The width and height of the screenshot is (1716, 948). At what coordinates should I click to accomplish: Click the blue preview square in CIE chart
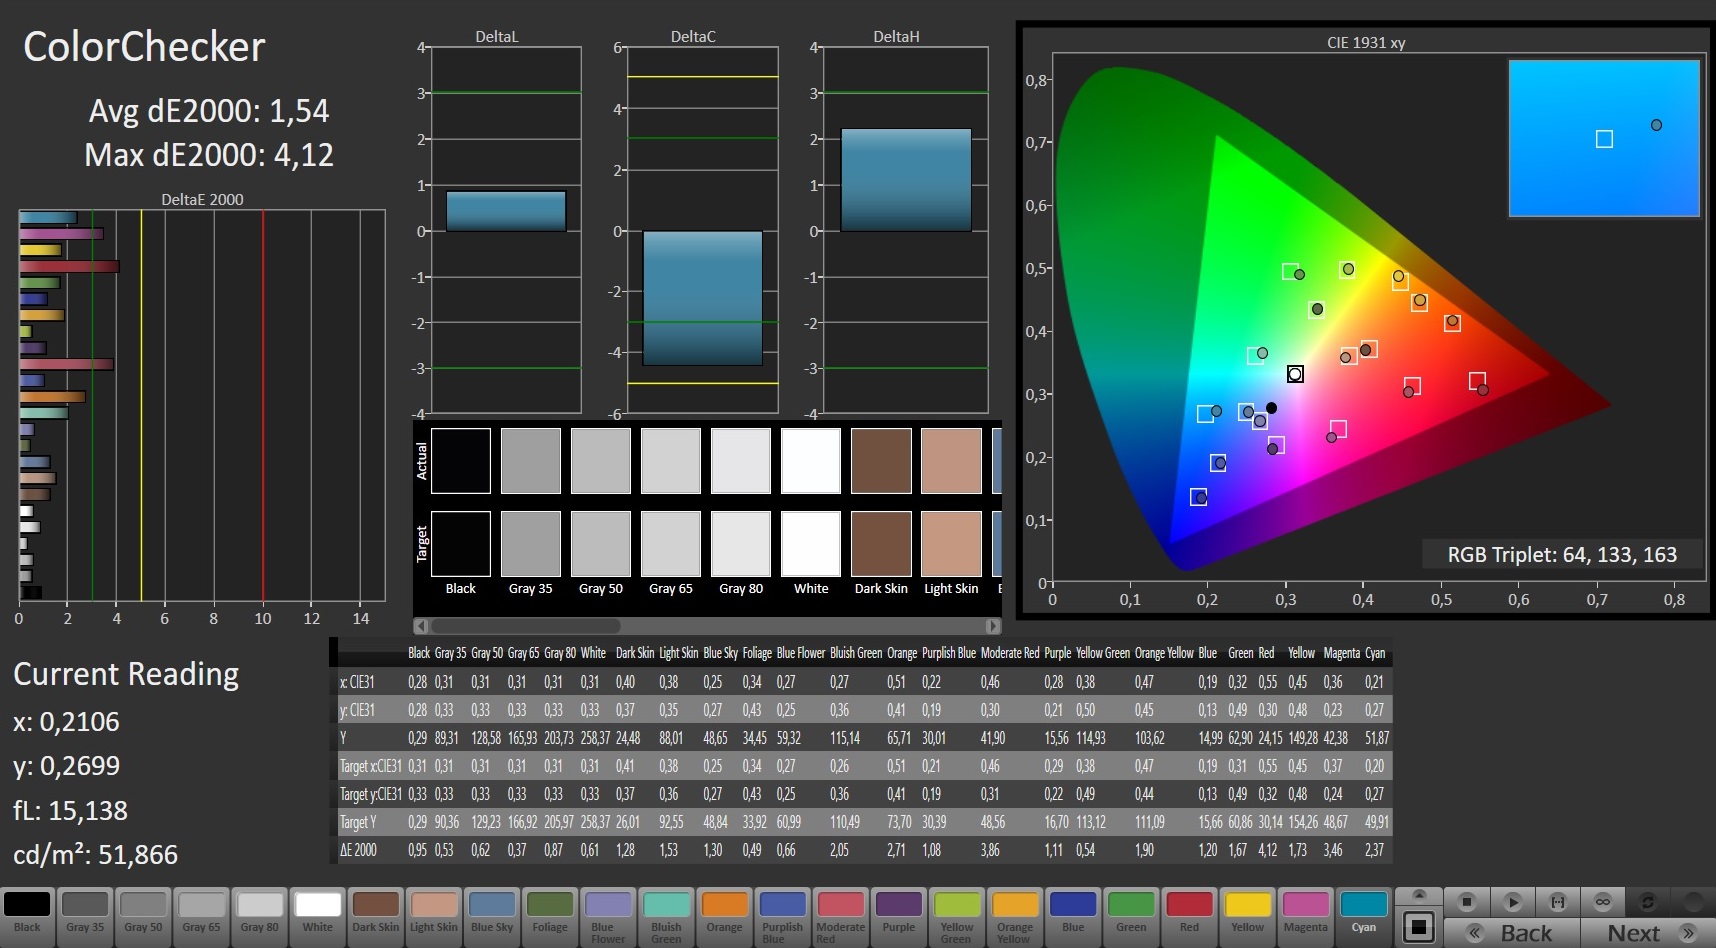[x=1604, y=139]
